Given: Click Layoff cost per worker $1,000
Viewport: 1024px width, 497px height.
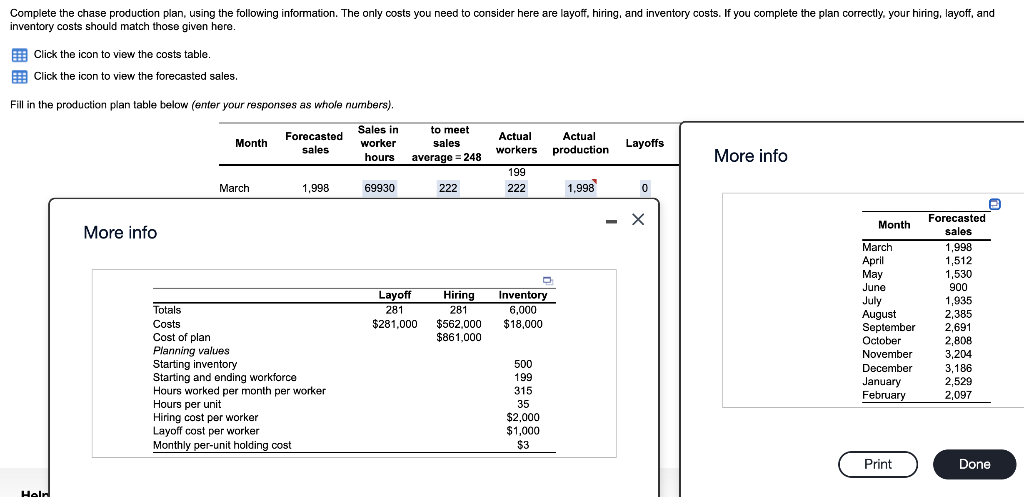Looking at the screenshot, I should pyautogui.click(x=523, y=431).
